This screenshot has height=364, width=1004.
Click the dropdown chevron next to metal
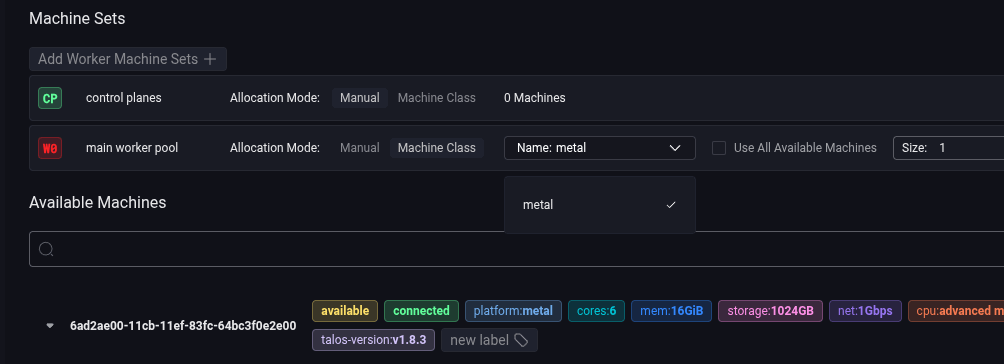coord(675,148)
